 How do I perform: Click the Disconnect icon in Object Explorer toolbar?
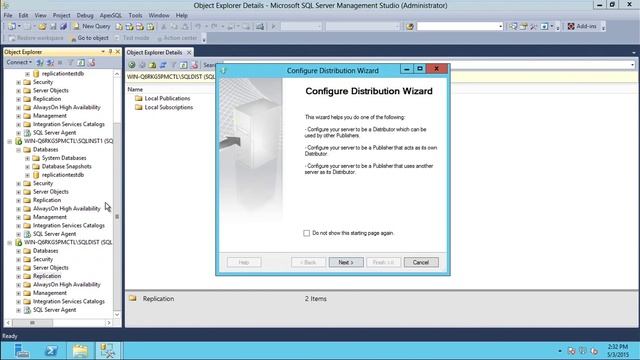(x=50, y=62)
